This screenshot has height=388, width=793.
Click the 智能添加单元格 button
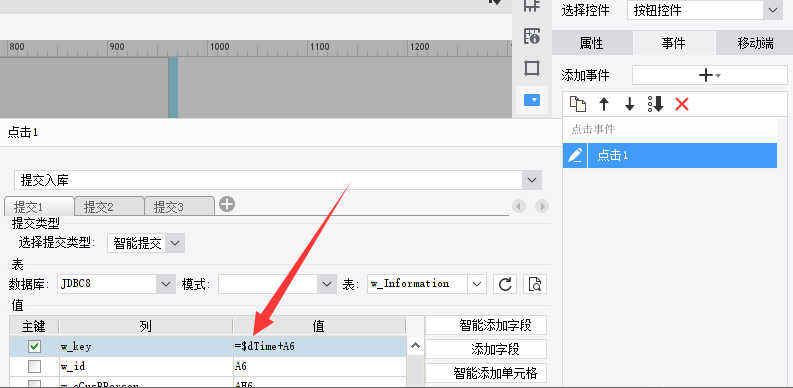pyautogui.click(x=486, y=373)
